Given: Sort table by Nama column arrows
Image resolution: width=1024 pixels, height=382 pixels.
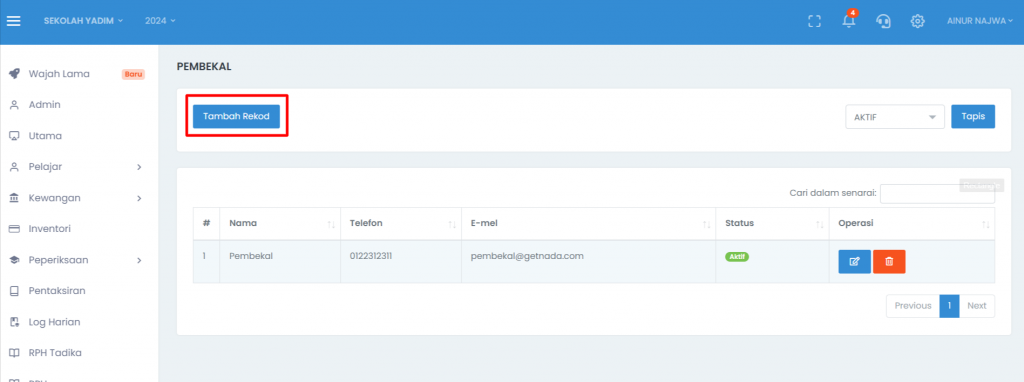Looking at the screenshot, I should (331, 225).
